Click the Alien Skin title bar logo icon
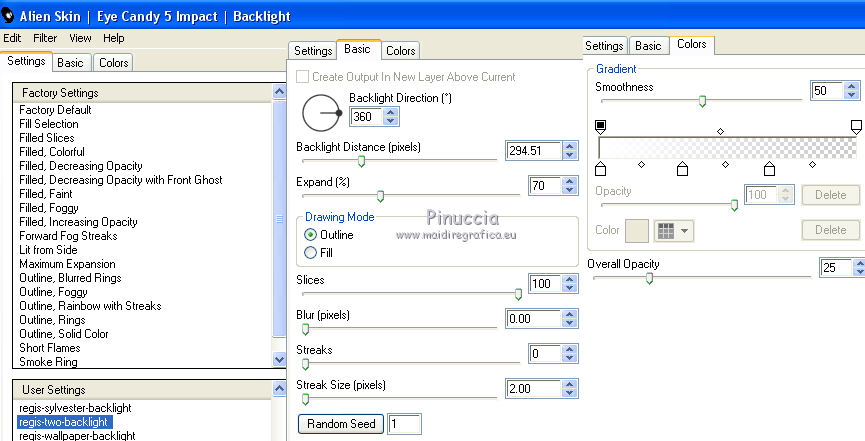The image size is (865, 441). [8, 15]
